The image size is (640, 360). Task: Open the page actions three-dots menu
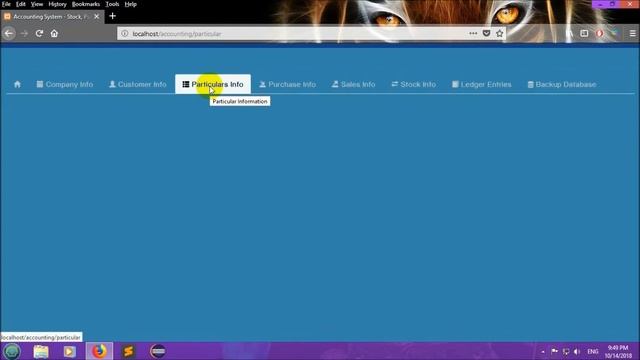coord(473,33)
